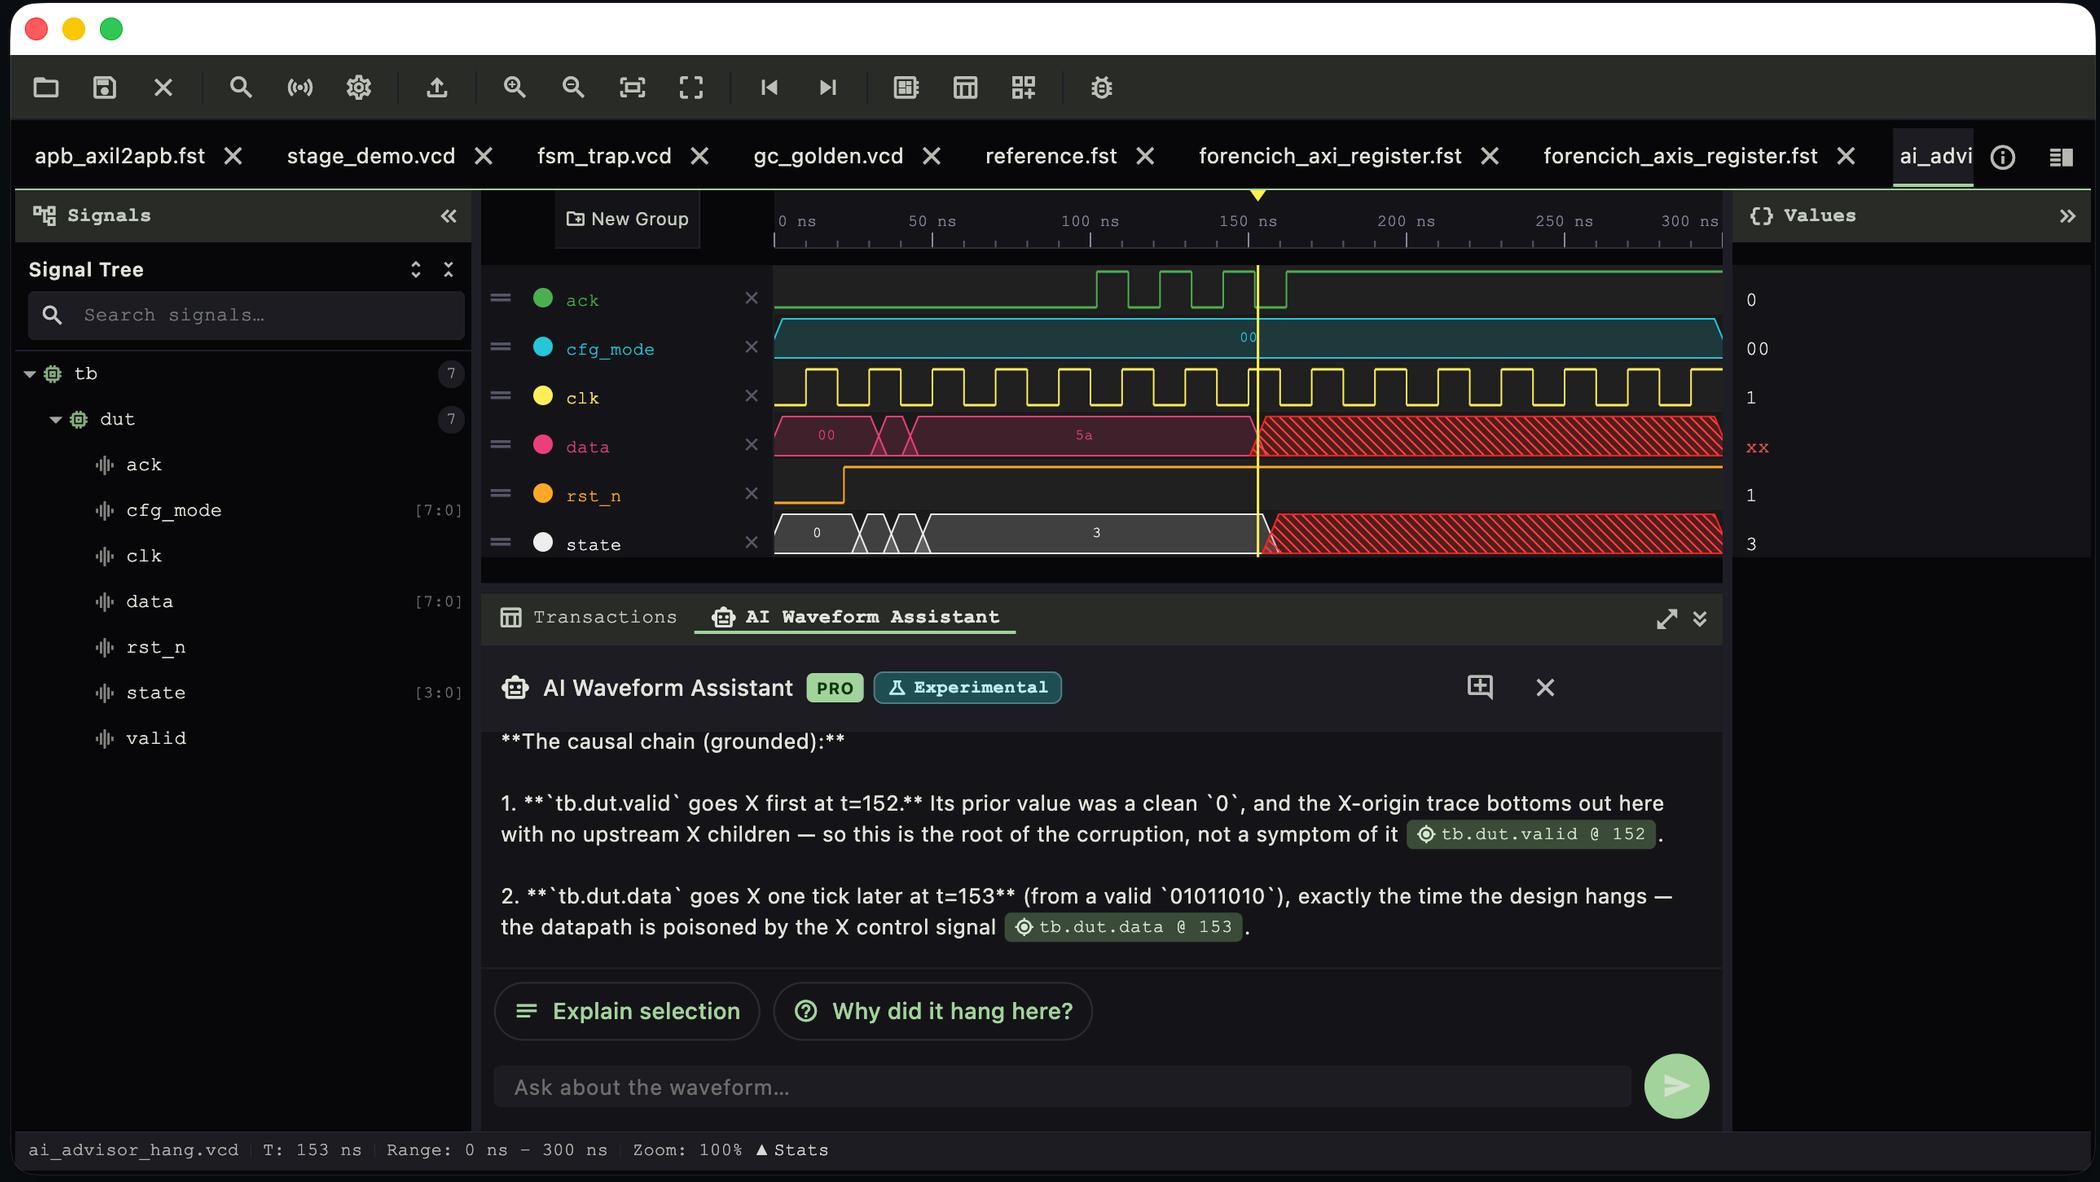Toggle fullscreen with the corner-brackets icon
The width and height of the screenshot is (2100, 1182).
click(x=691, y=88)
